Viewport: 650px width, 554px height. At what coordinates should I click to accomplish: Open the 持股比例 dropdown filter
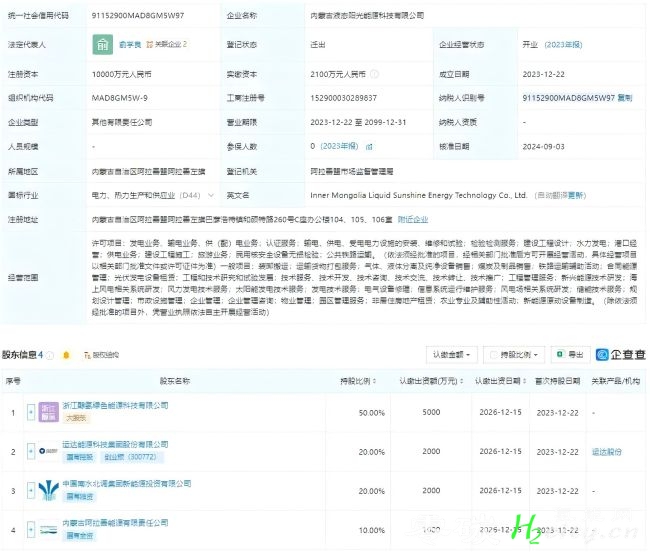(x=514, y=355)
